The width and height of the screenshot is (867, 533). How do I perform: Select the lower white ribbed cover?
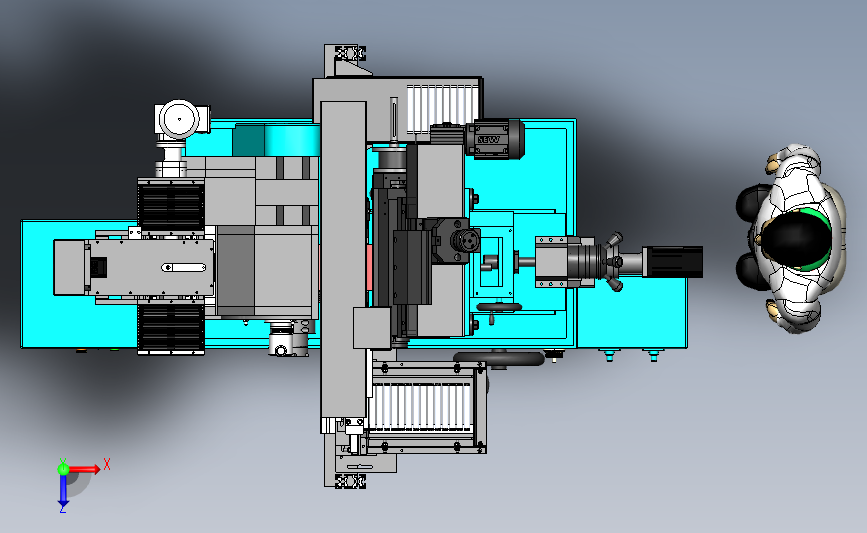point(422,408)
